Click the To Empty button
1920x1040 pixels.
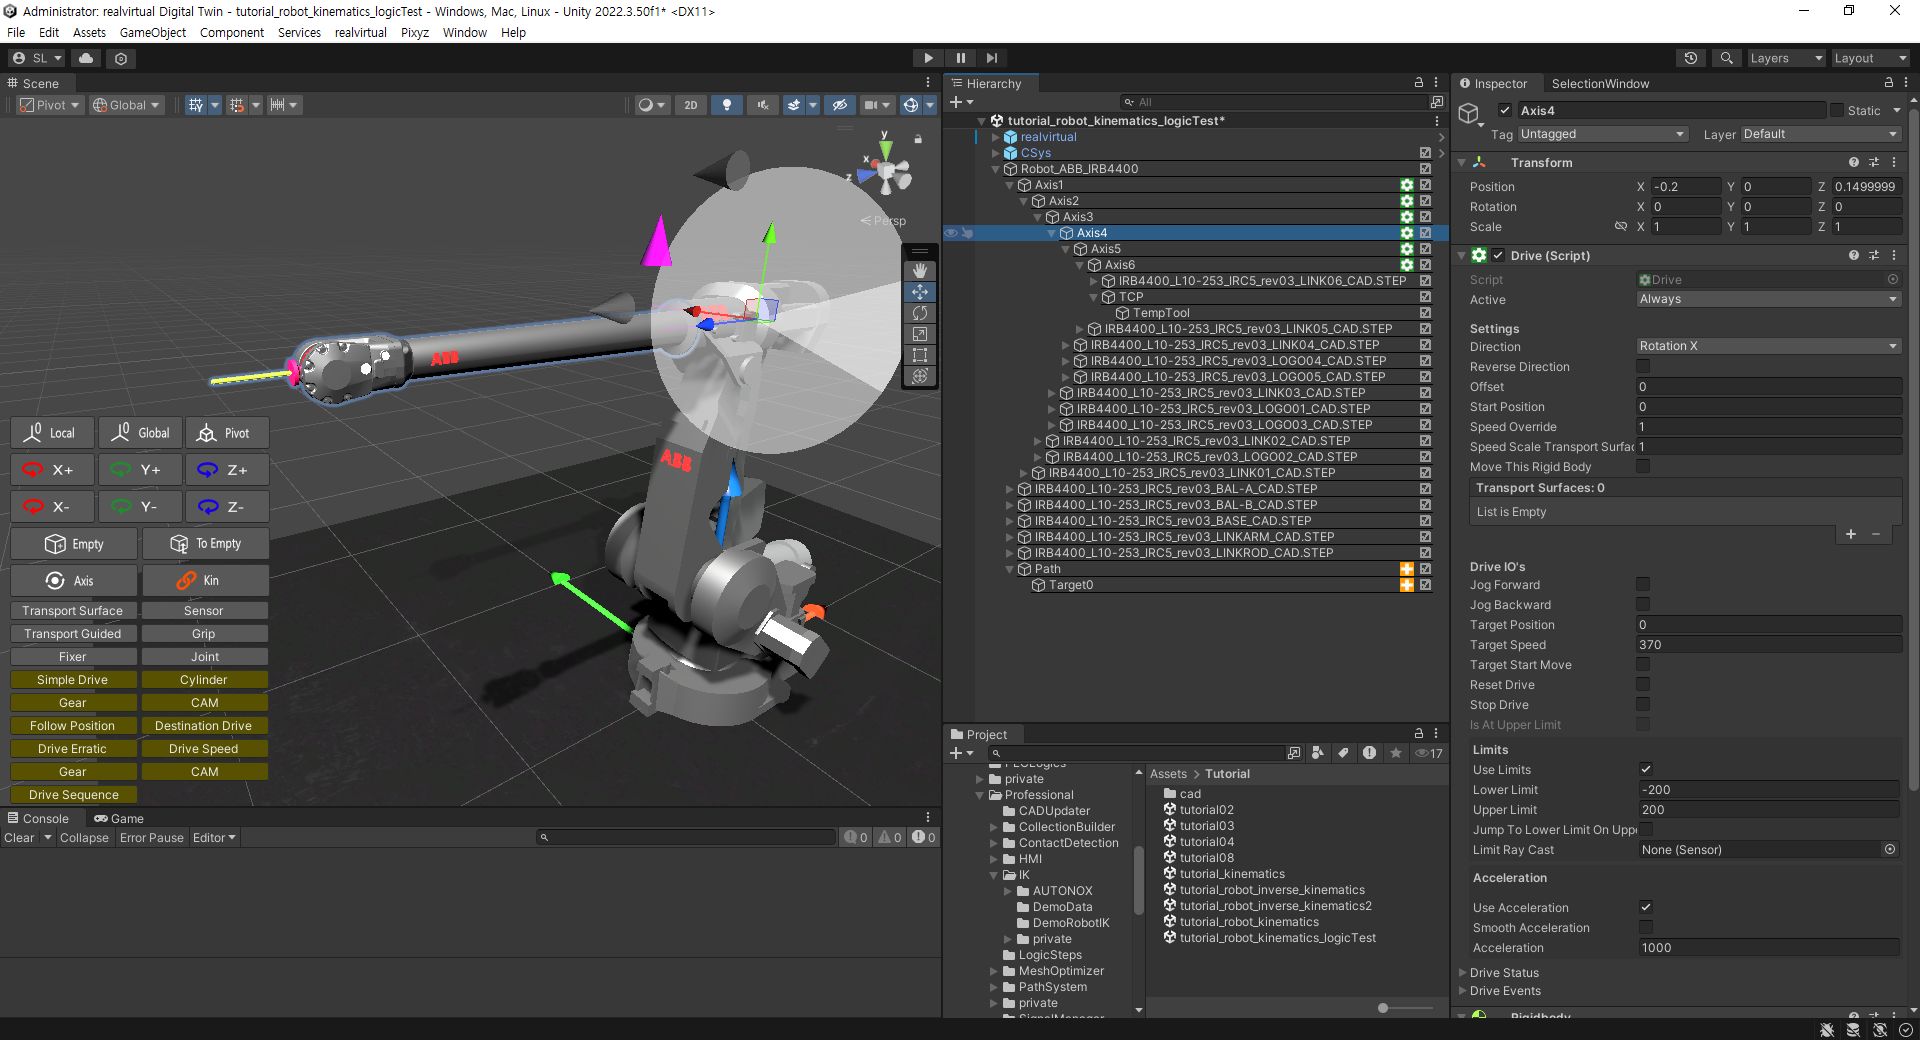pos(205,544)
